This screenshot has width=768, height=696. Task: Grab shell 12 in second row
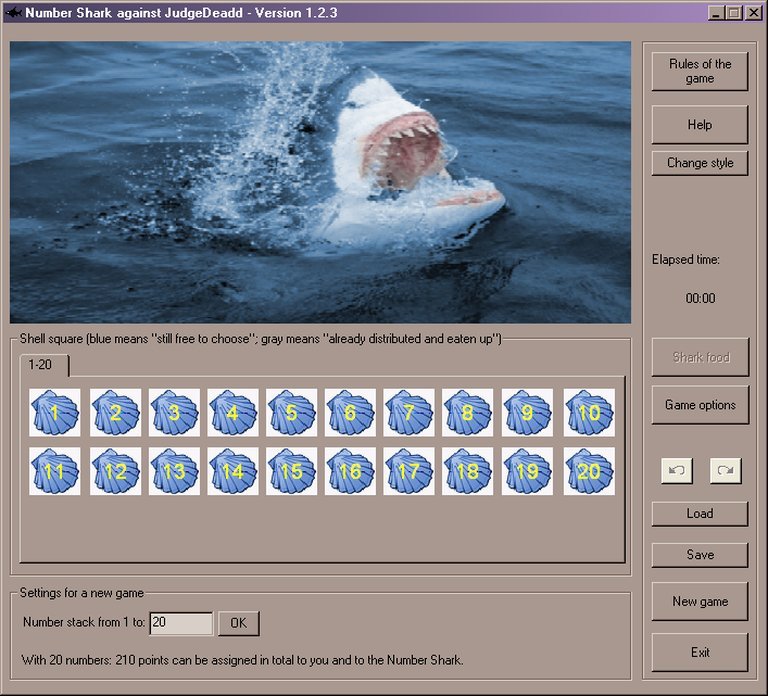click(116, 471)
